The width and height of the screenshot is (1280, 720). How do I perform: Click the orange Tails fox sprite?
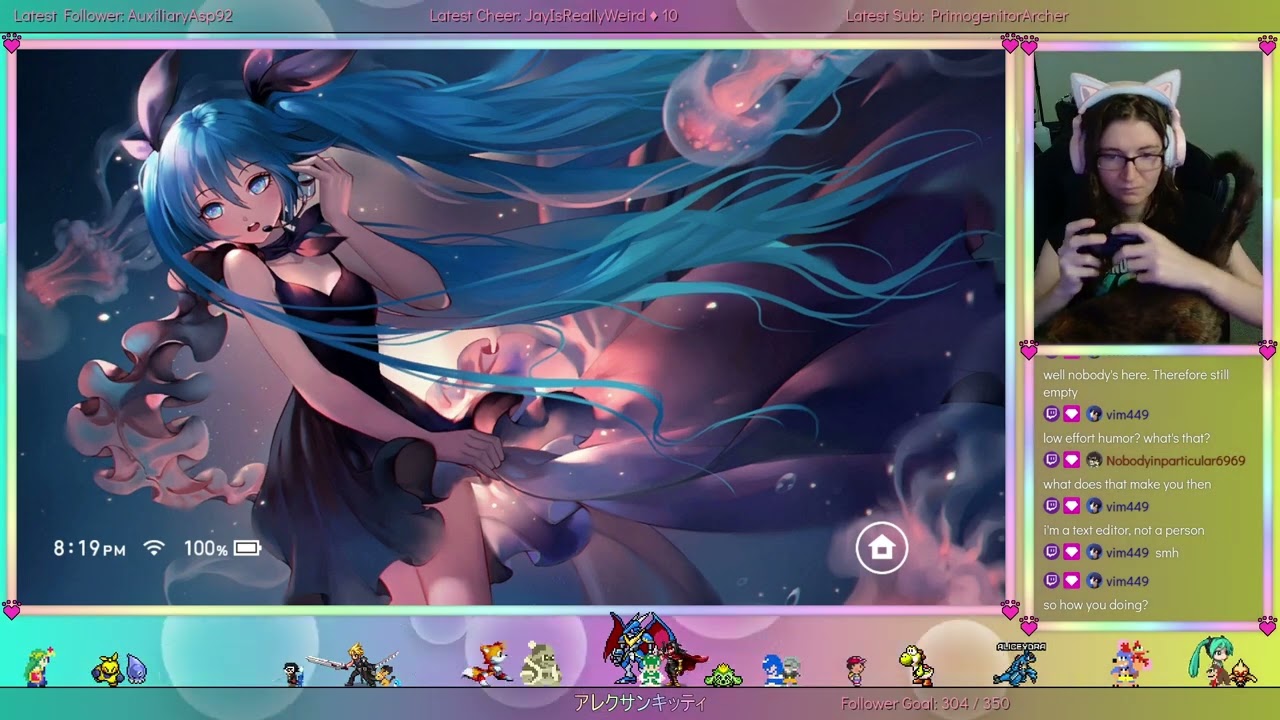tap(489, 663)
